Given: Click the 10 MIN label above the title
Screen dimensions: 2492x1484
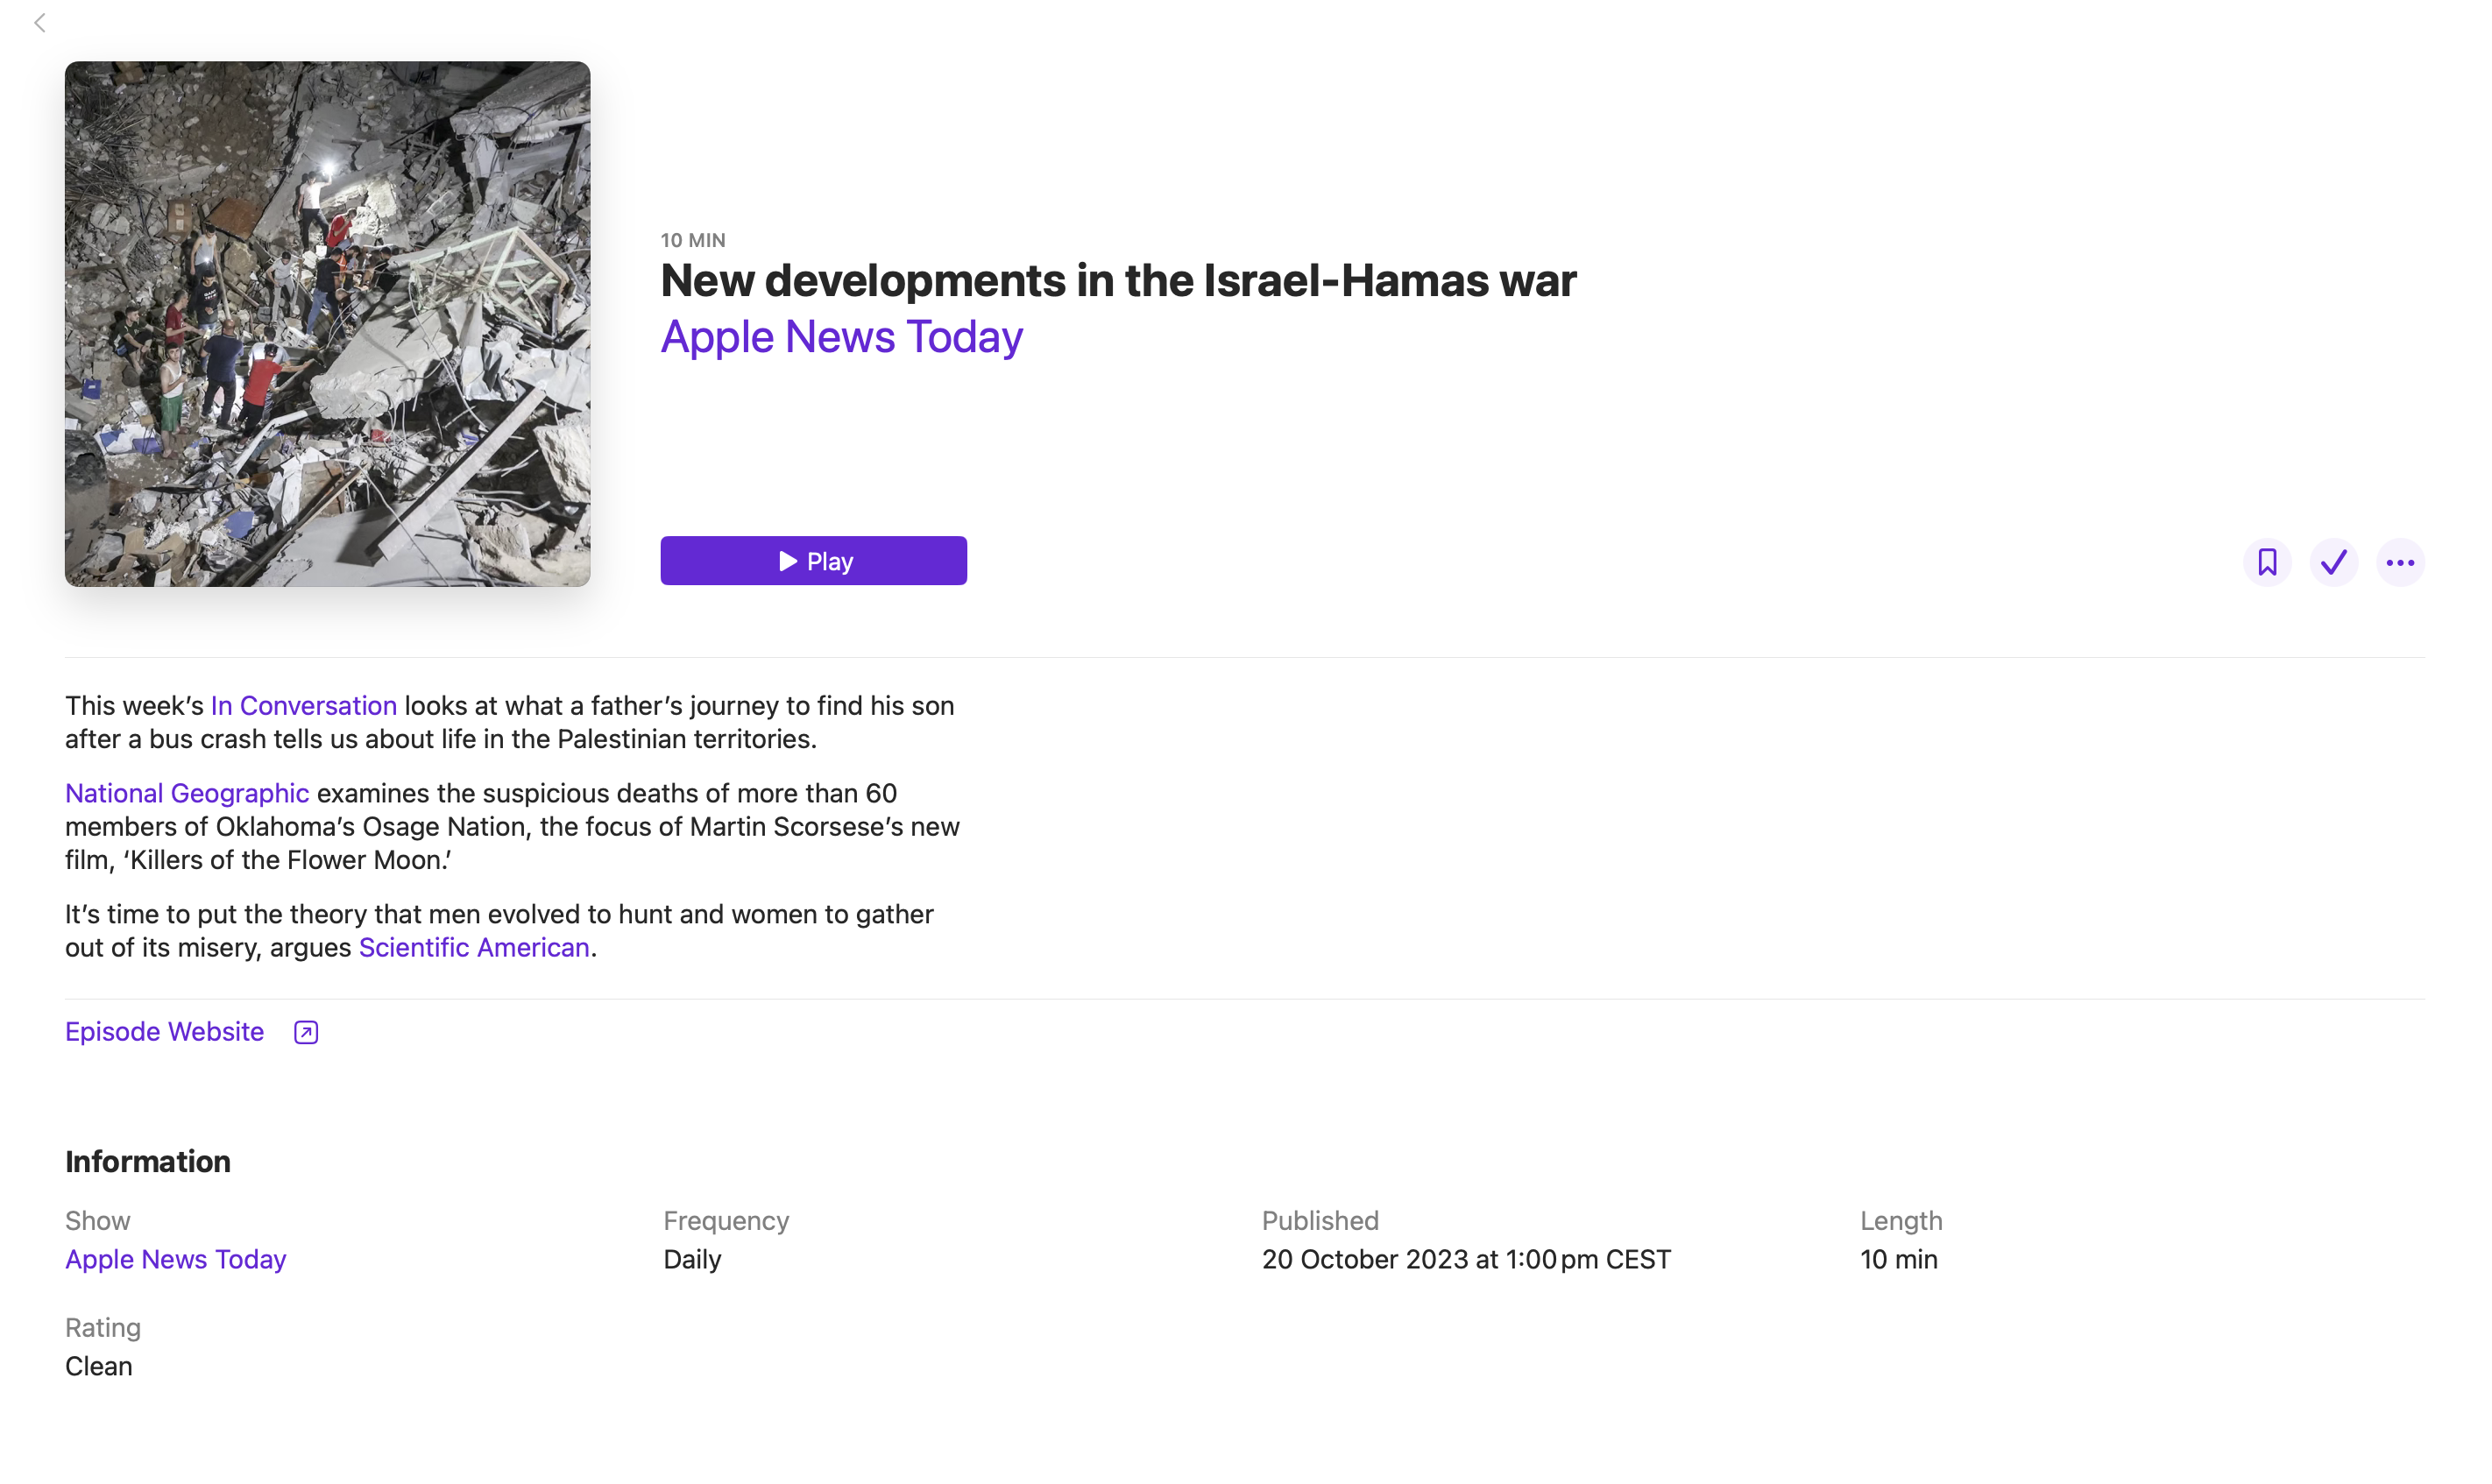Looking at the screenshot, I should [x=693, y=240].
